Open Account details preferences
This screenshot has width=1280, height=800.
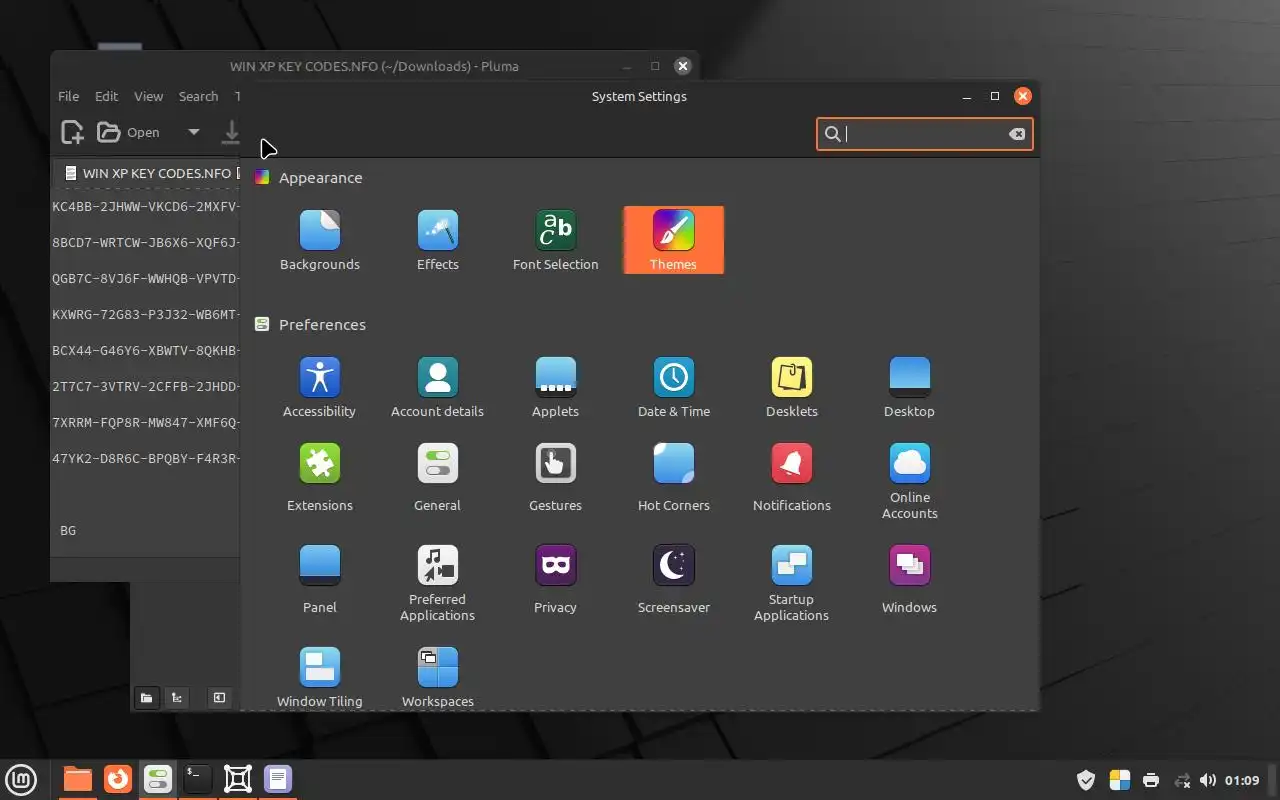[438, 387]
